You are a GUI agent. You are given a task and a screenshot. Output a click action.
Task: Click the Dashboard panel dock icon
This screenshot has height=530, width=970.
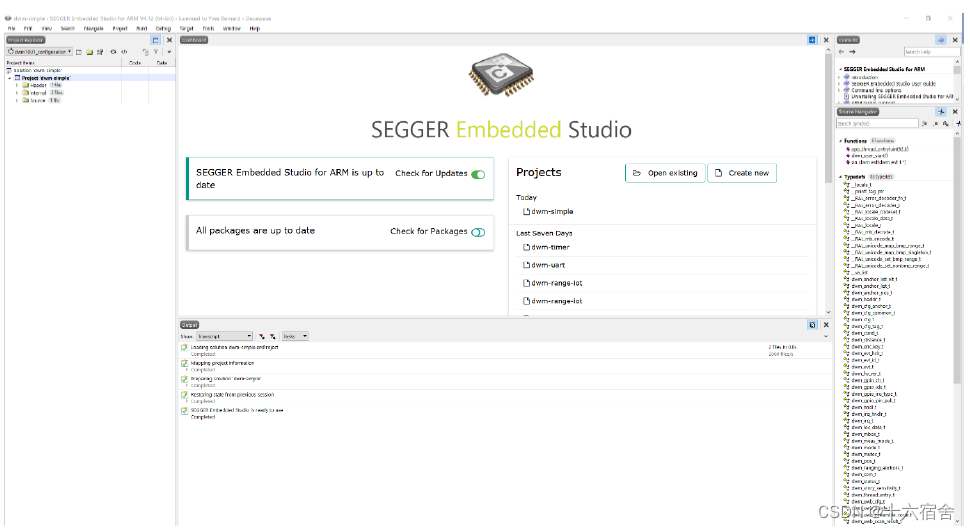click(x=812, y=40)
